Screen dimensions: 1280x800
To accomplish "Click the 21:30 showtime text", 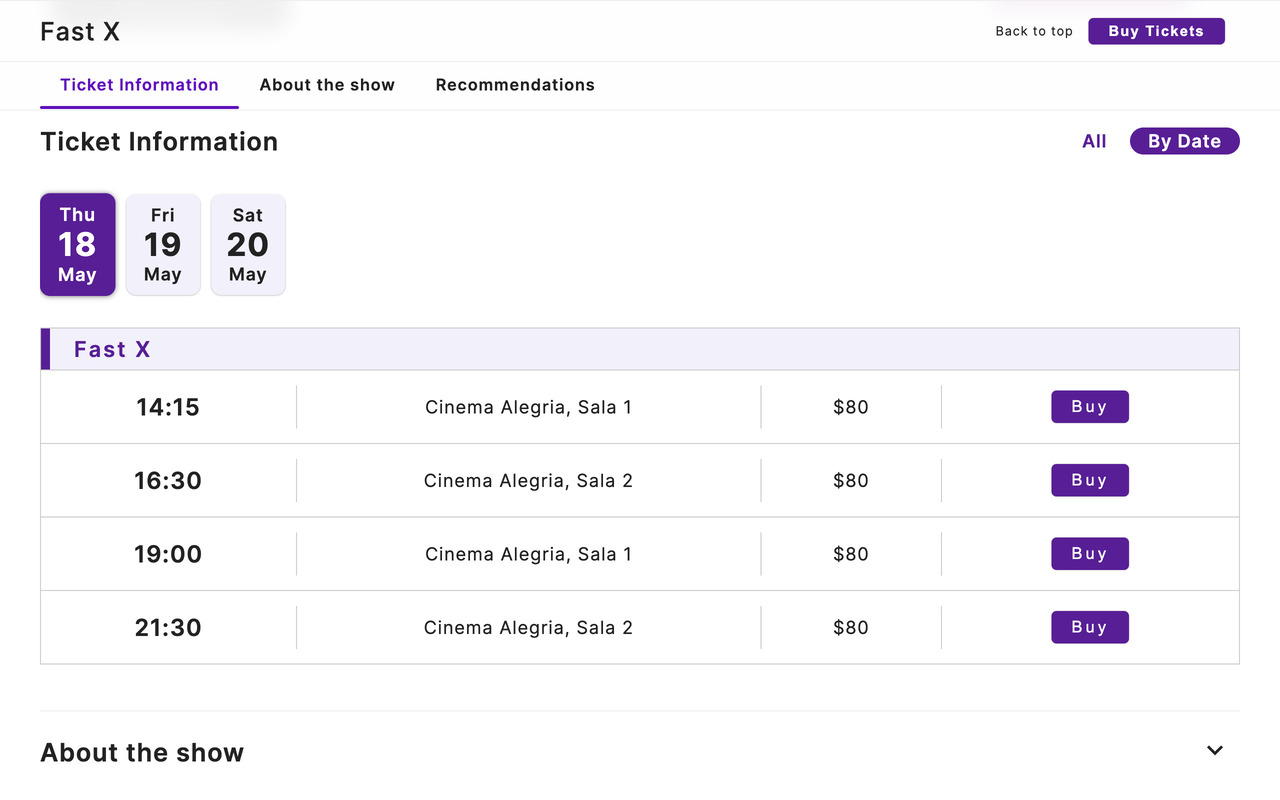I will click(168, 627).
